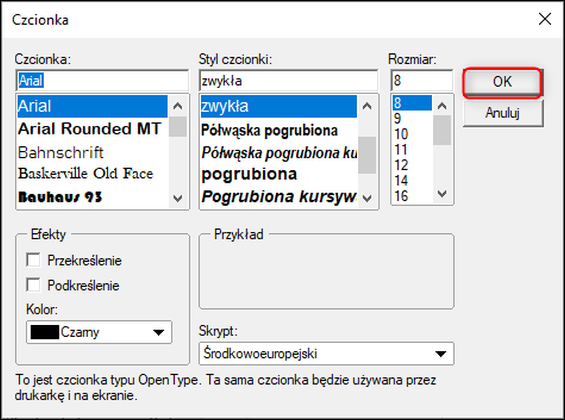Enable the Podkreślenie checkbox

click(x=33, y=285)
